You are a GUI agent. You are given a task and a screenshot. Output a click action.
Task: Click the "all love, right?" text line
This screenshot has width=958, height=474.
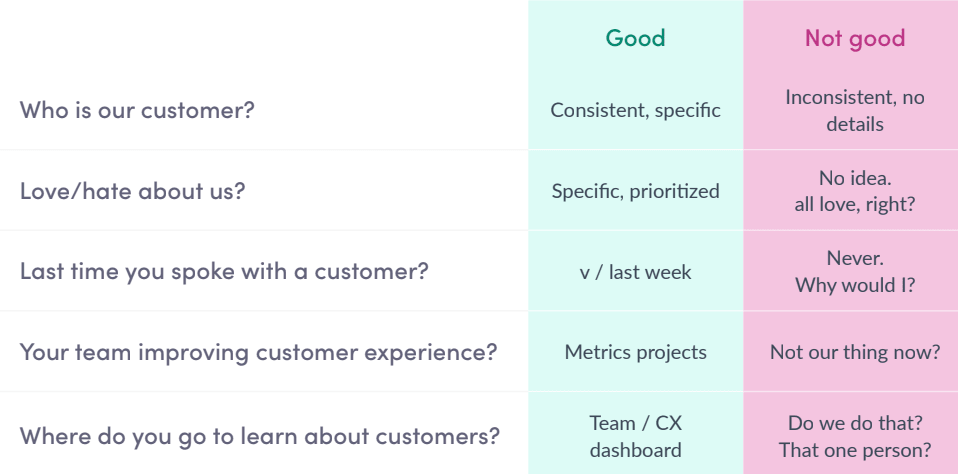click(x=854, y=204)
